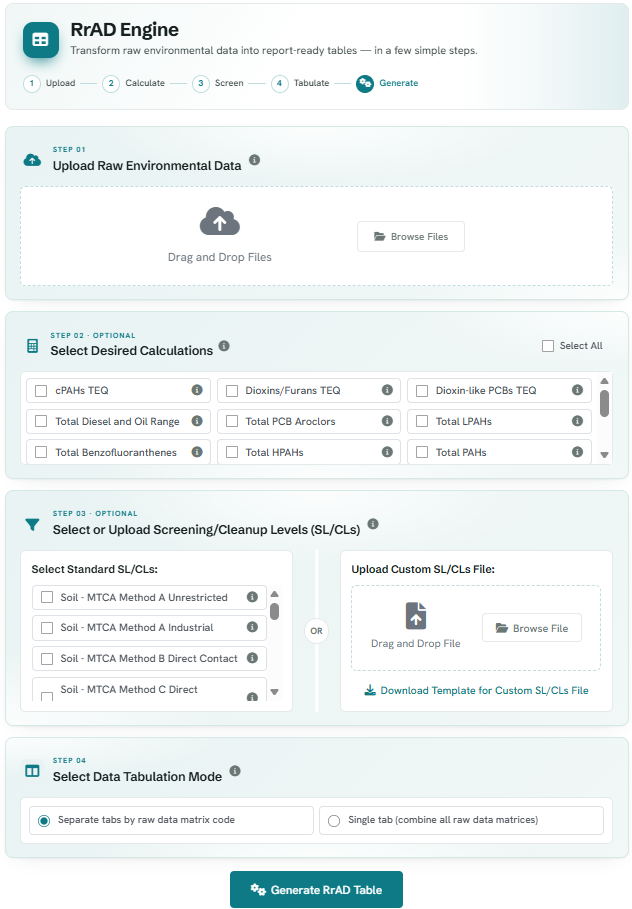
Task: Select Separate tabs by raw data matrix code
Action: pos(43,821)
